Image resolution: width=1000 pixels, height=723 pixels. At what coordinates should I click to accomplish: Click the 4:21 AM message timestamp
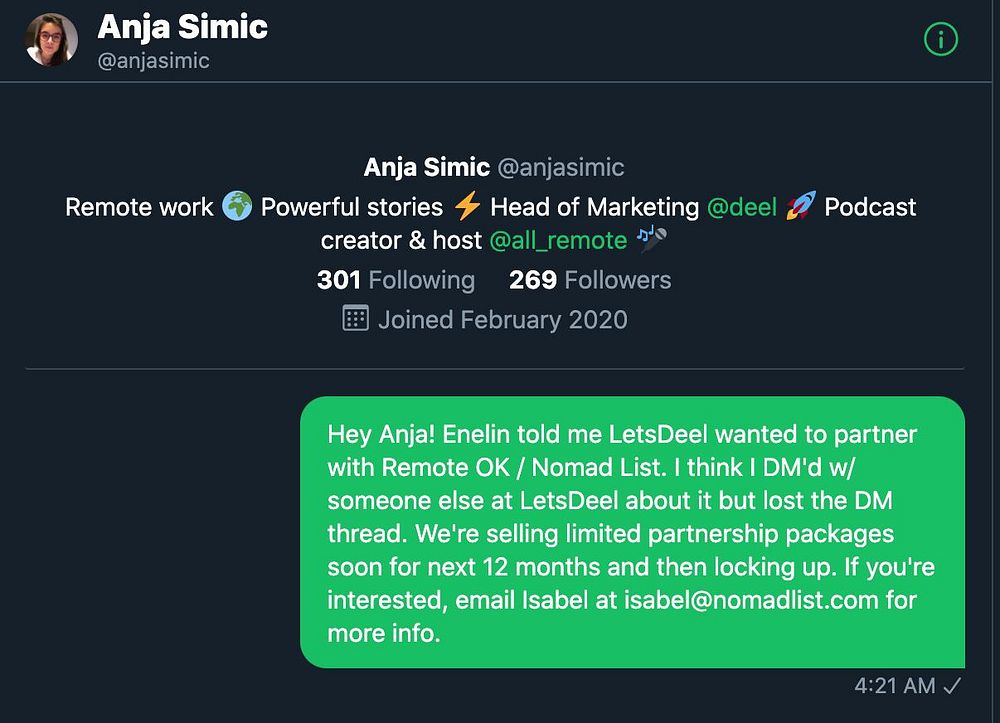pyautogui.click(x=895, y=686)
